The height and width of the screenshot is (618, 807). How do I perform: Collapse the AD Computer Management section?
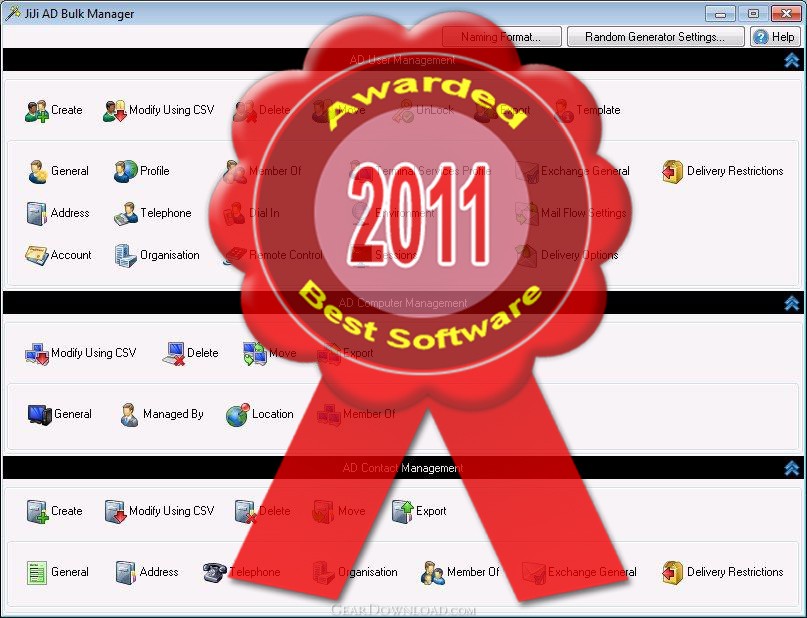(792, 303)
